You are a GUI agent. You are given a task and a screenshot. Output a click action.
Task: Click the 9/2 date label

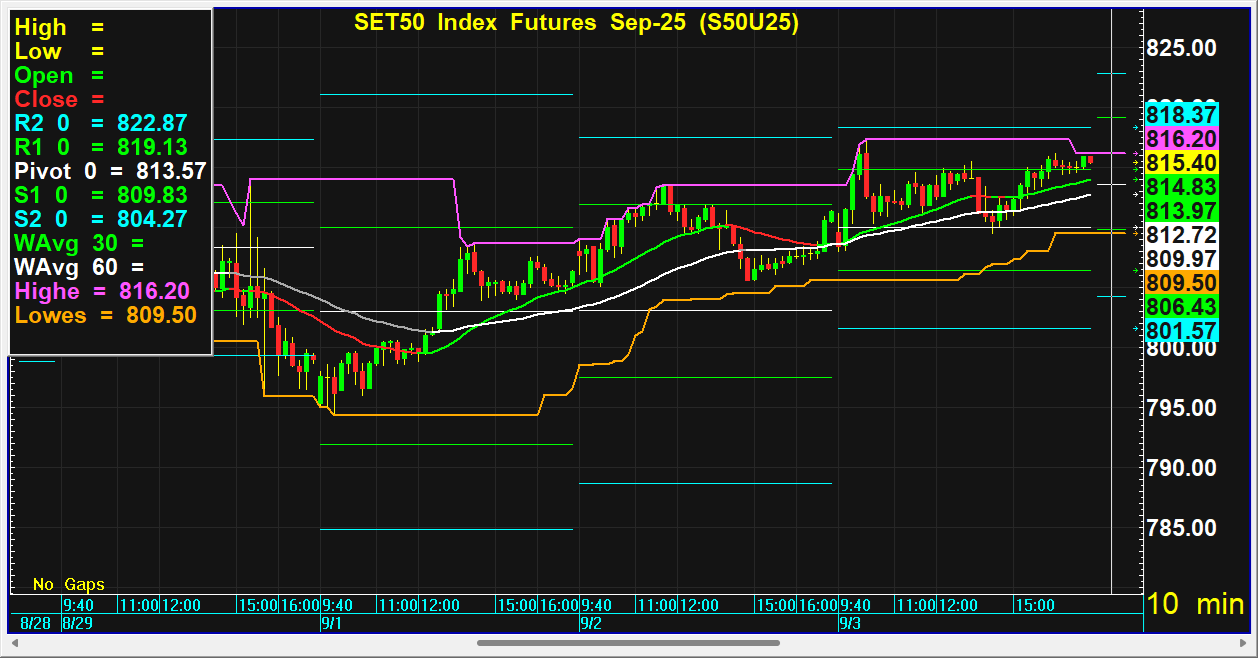coord(591,623)
